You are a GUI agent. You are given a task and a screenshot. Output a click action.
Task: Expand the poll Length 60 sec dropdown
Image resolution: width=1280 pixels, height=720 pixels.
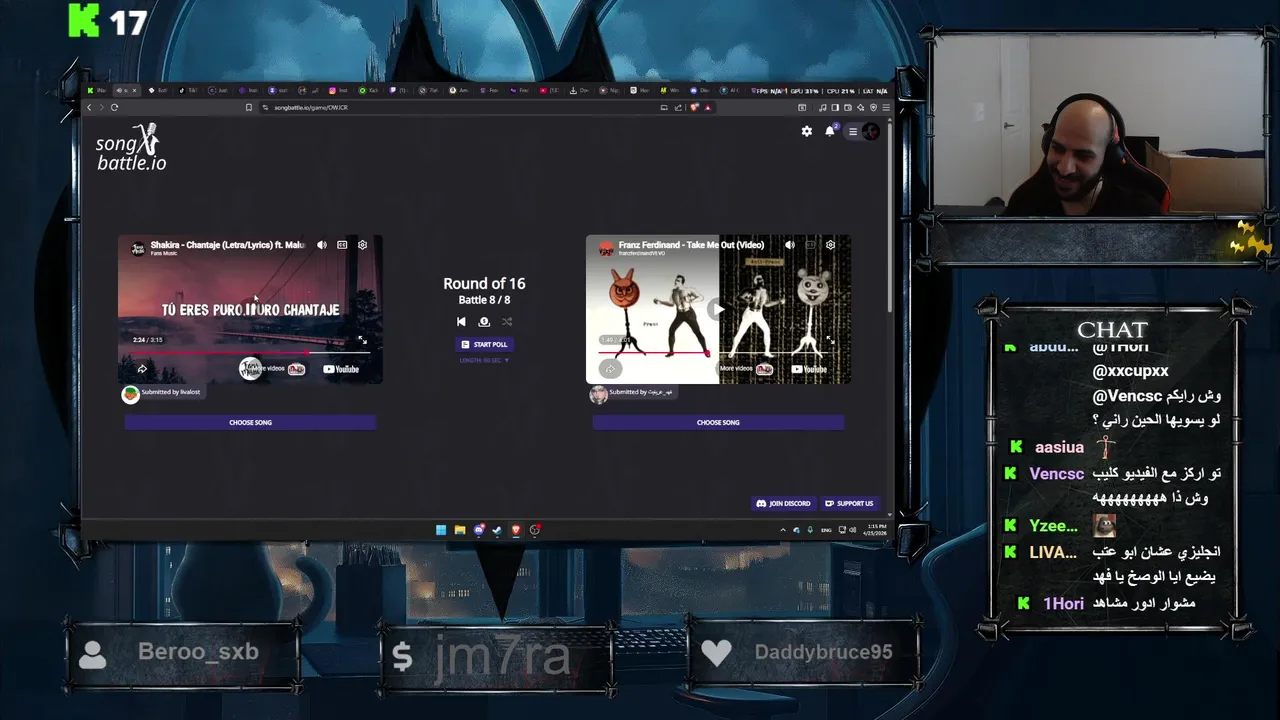pyautogui.click(x=484, y=360)
